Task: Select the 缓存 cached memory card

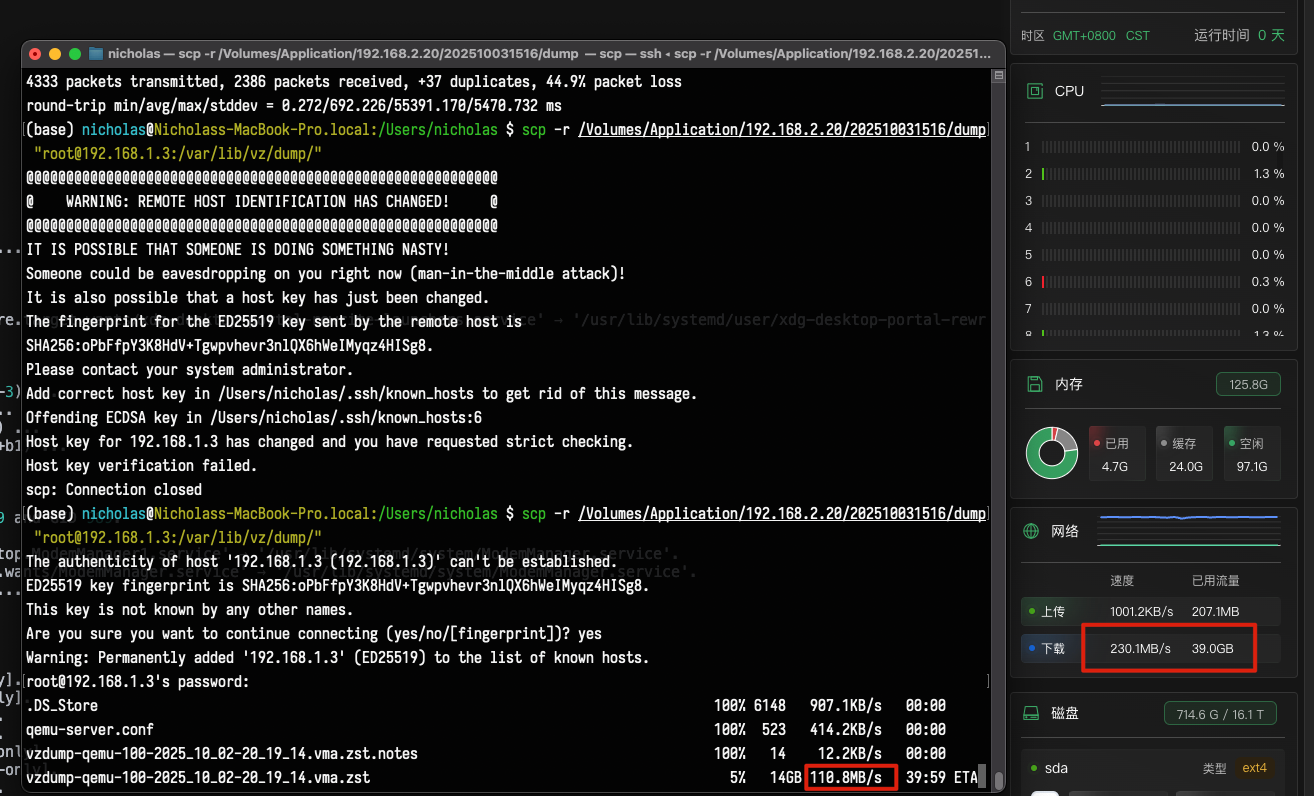Action: pyautogui.click(x=1185, y=453)
